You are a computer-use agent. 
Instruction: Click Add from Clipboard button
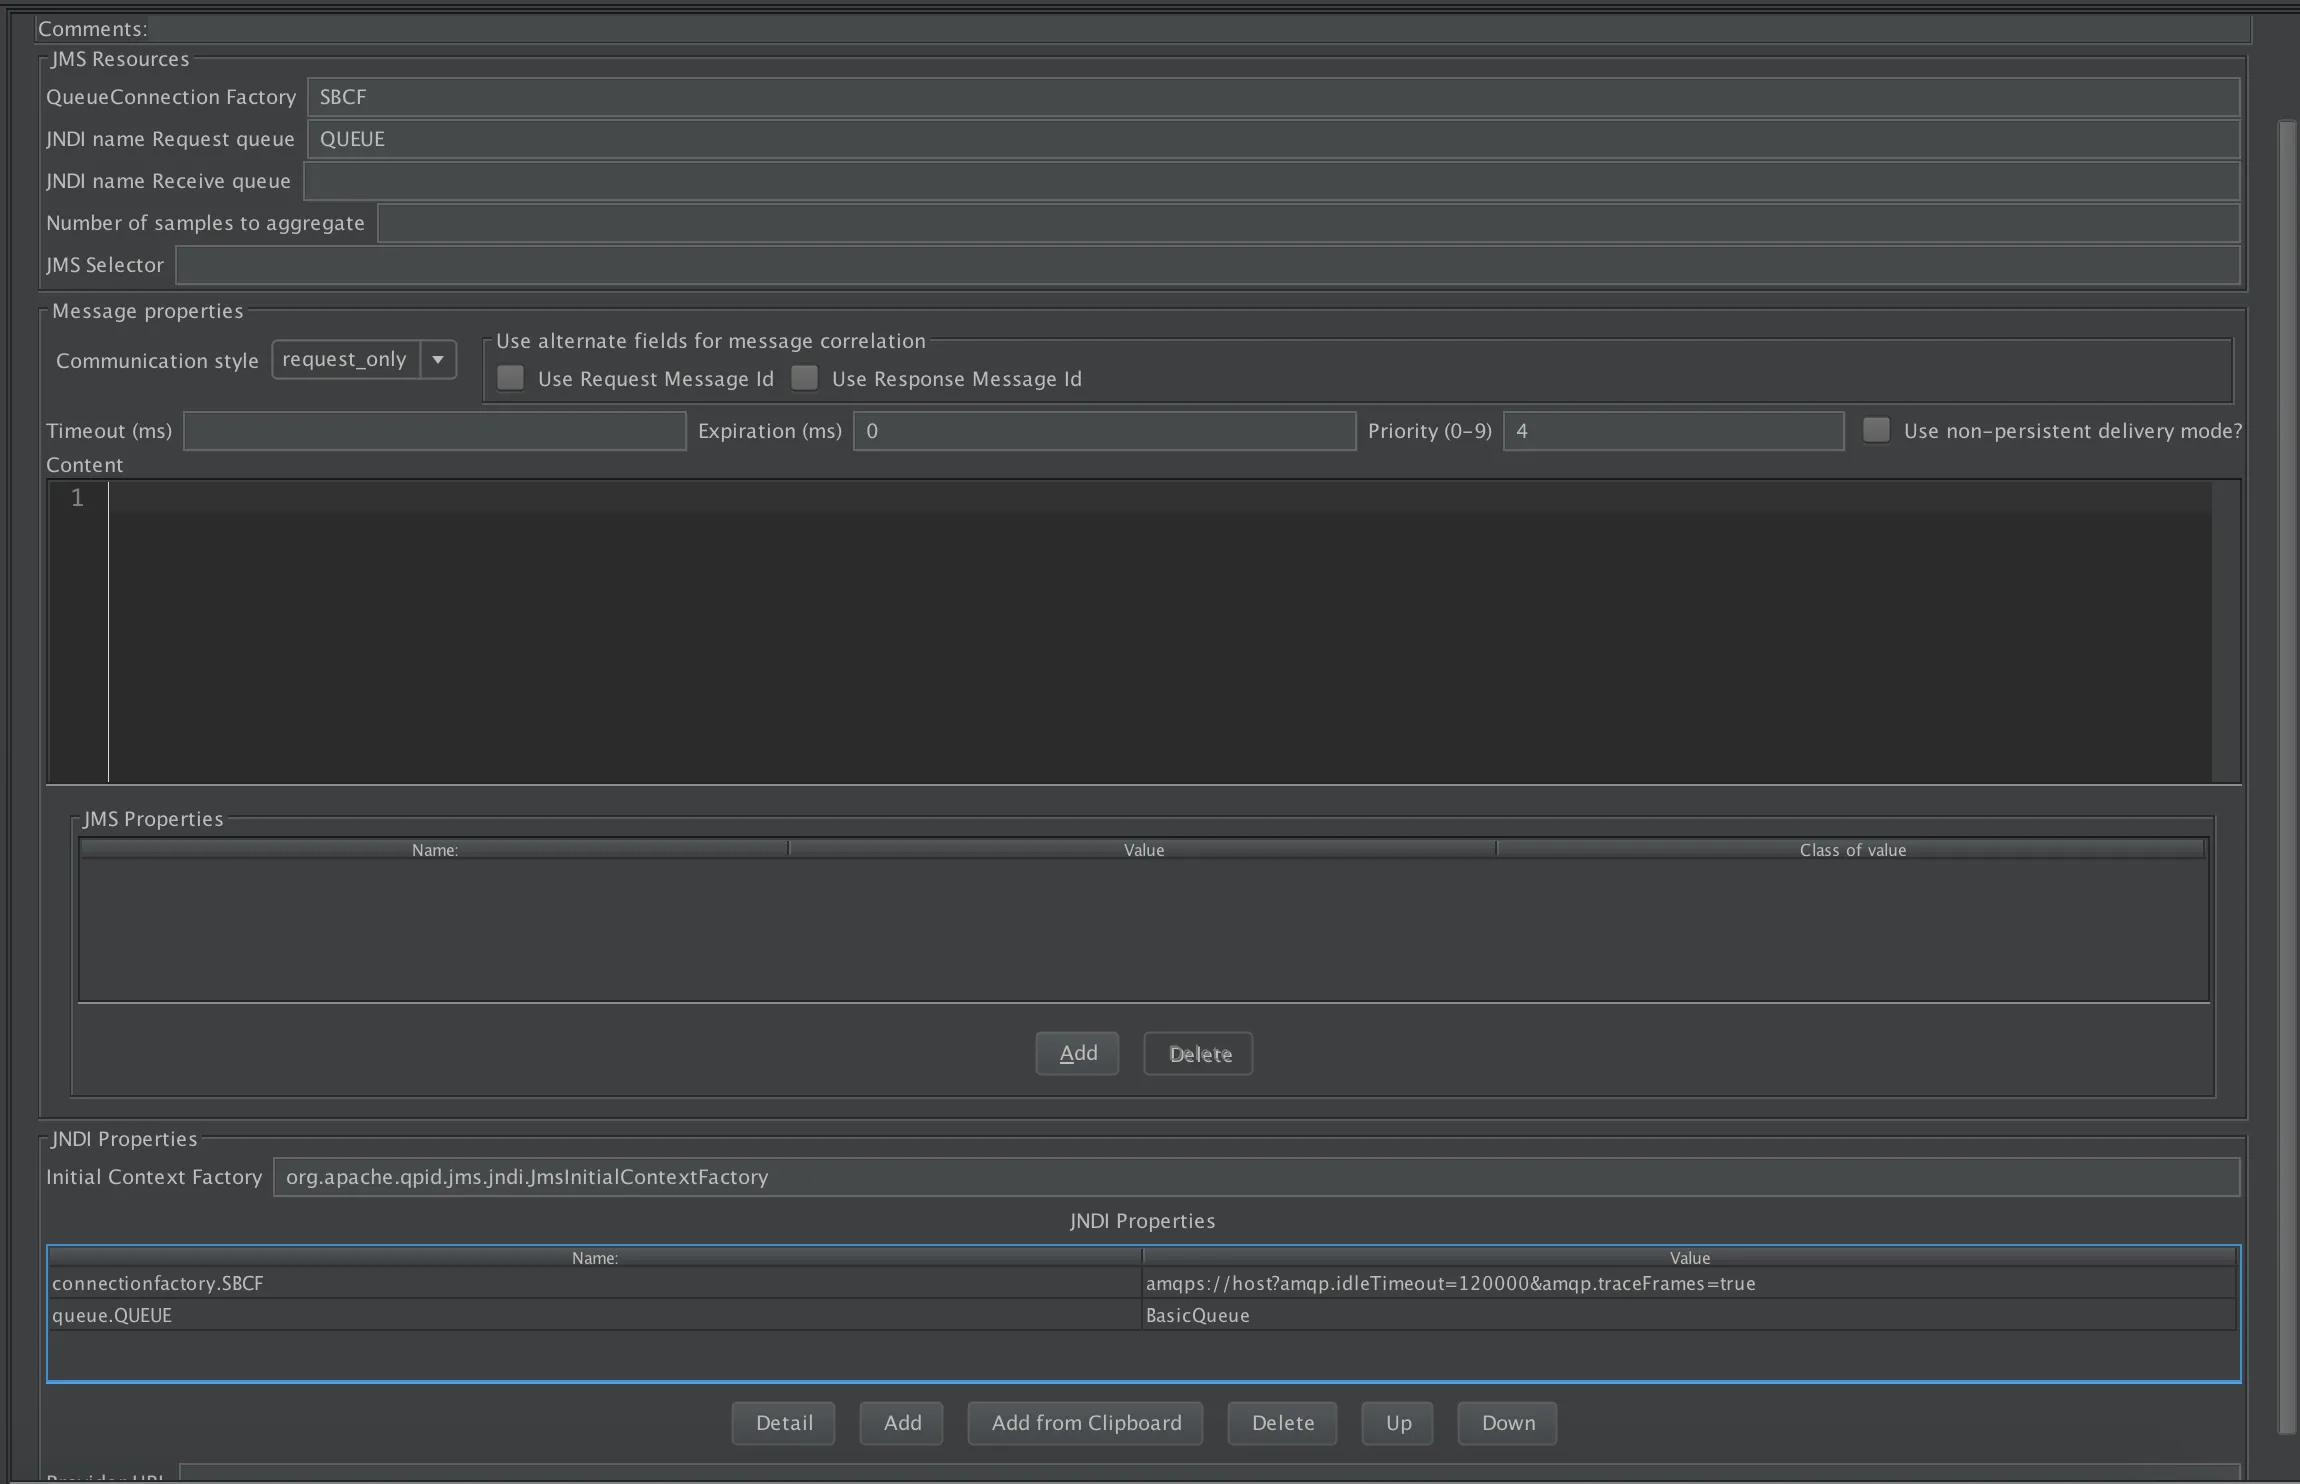point(1085,1422)
